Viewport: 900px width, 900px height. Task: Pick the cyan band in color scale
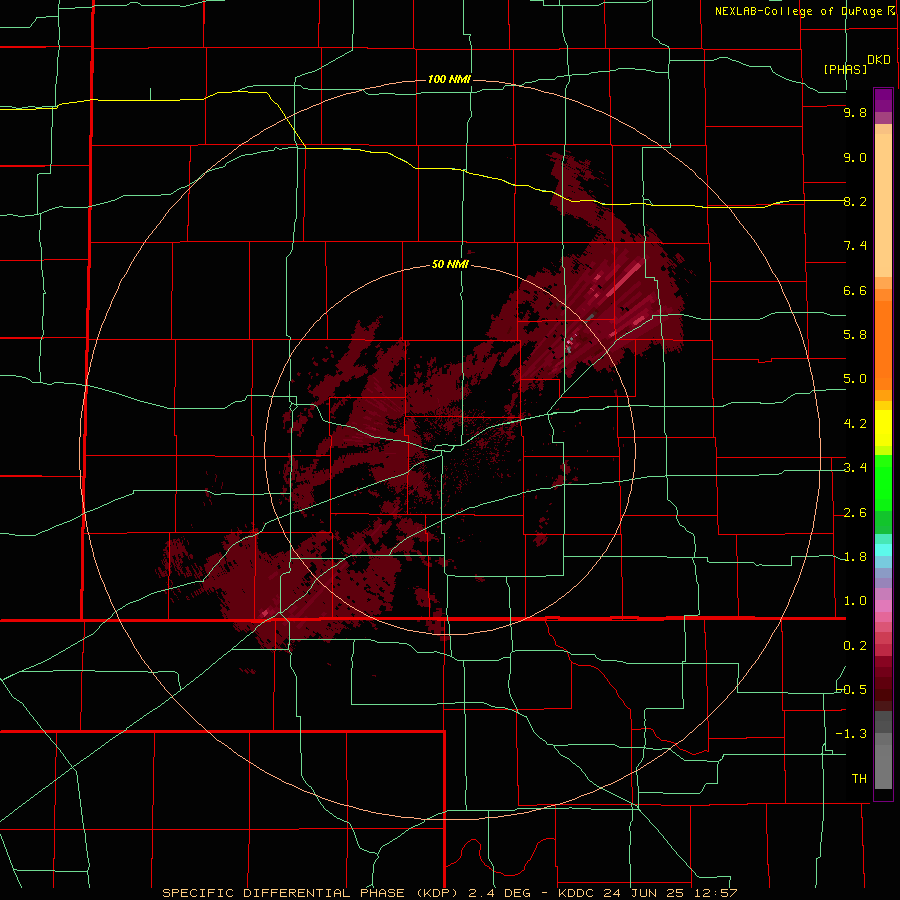(x=883, y=550)
